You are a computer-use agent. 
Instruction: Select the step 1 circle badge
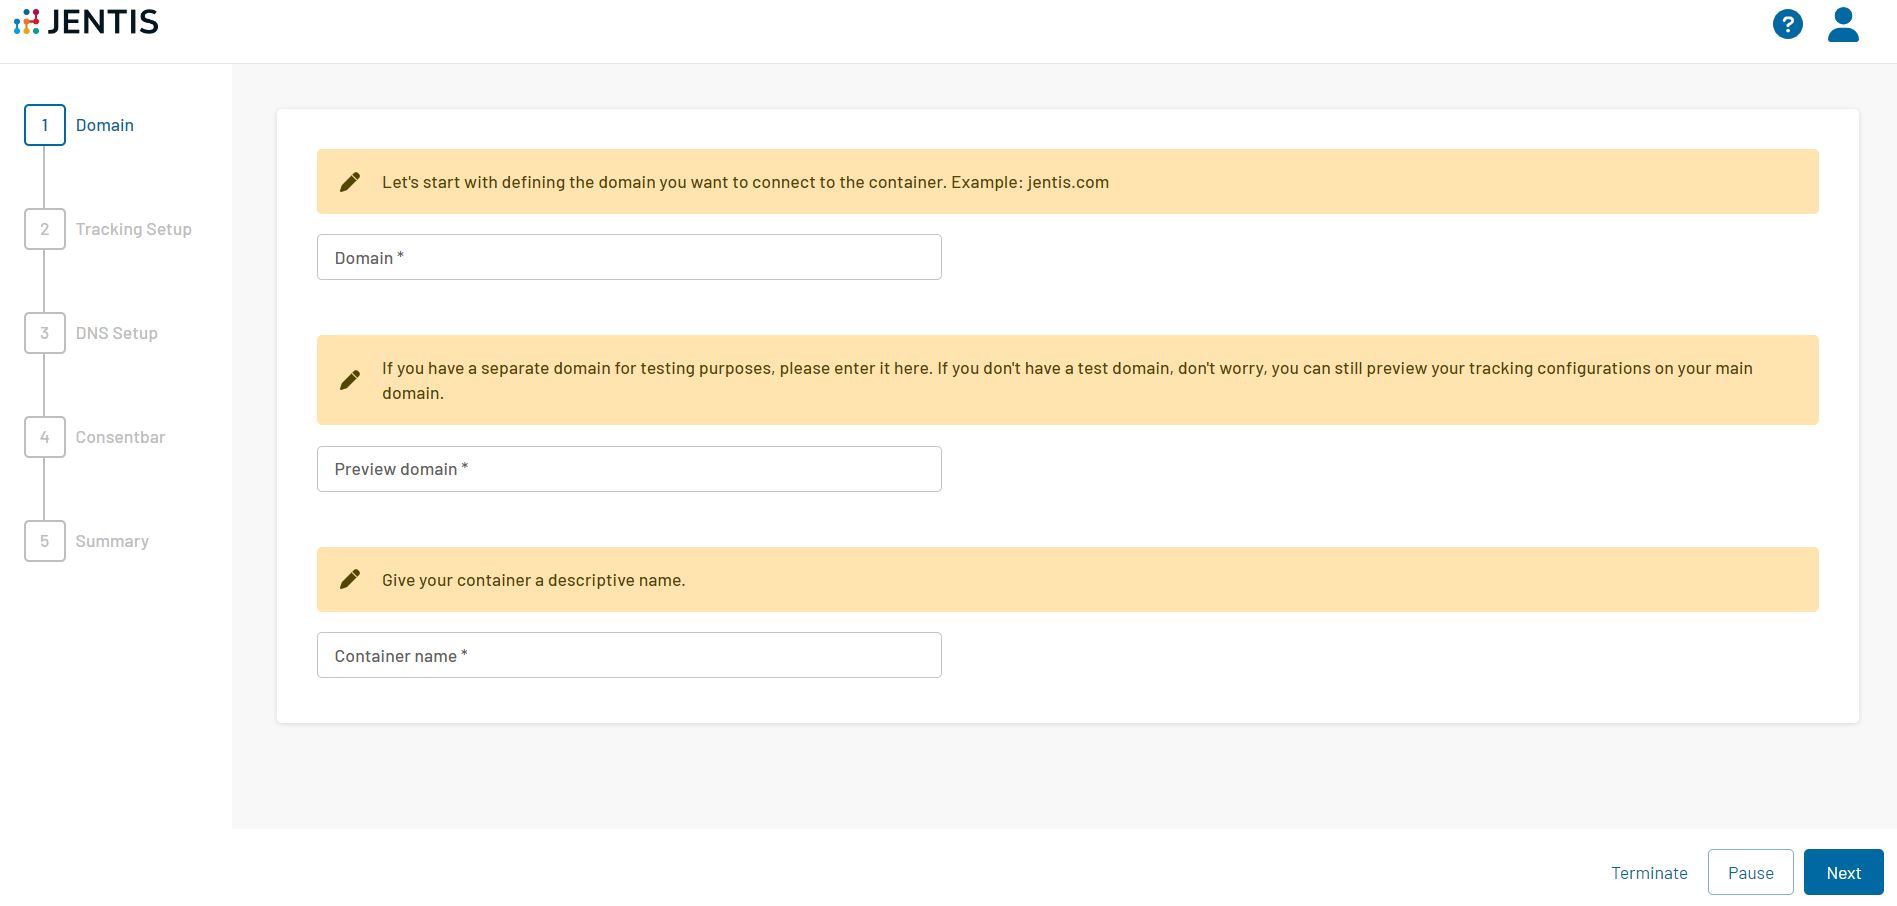pos(44,125)
